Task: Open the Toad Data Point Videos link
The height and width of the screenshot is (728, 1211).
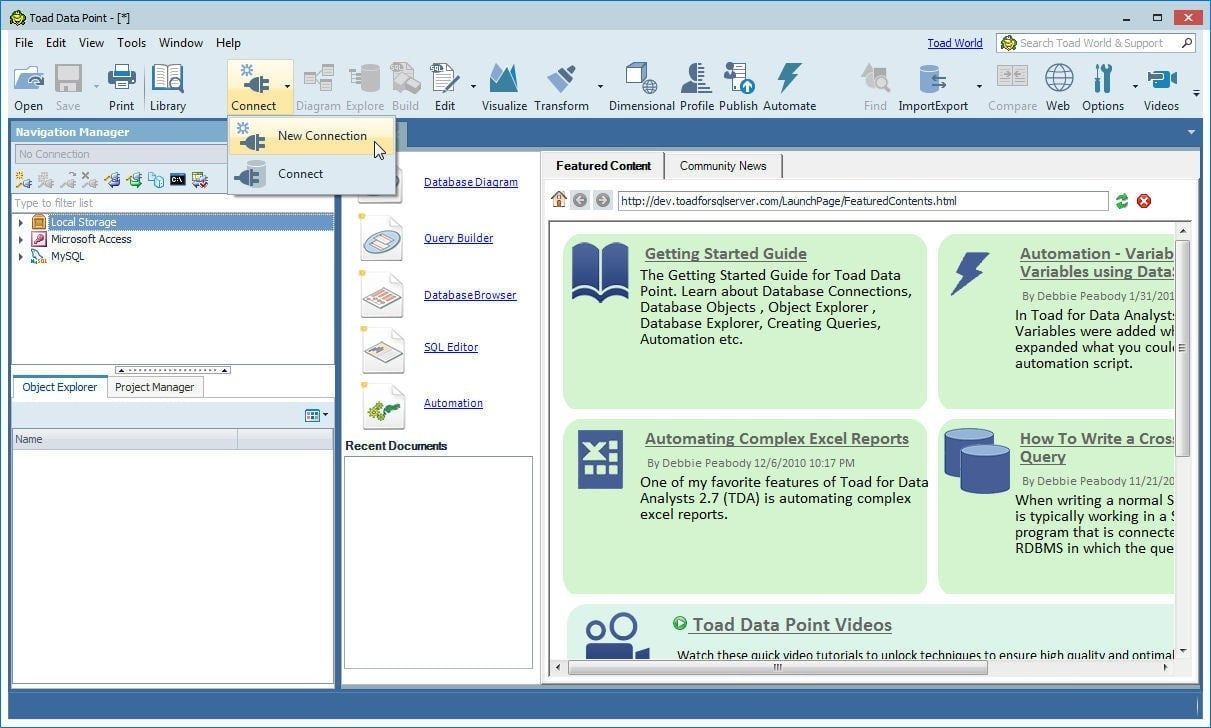Action: (x=791, y=625)
